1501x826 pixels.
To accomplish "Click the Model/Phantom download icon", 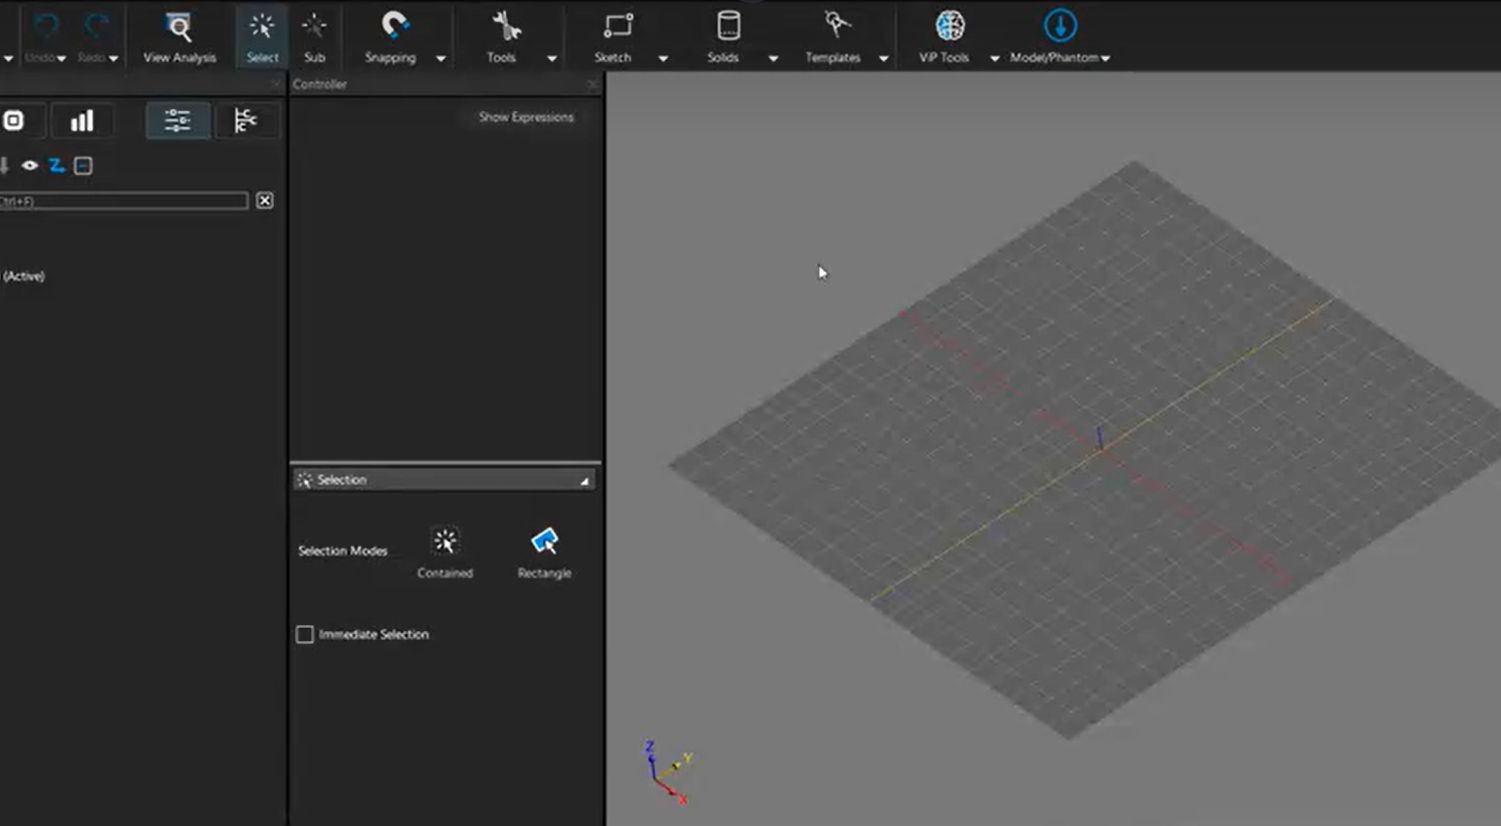I will [x=1060, y=27].
